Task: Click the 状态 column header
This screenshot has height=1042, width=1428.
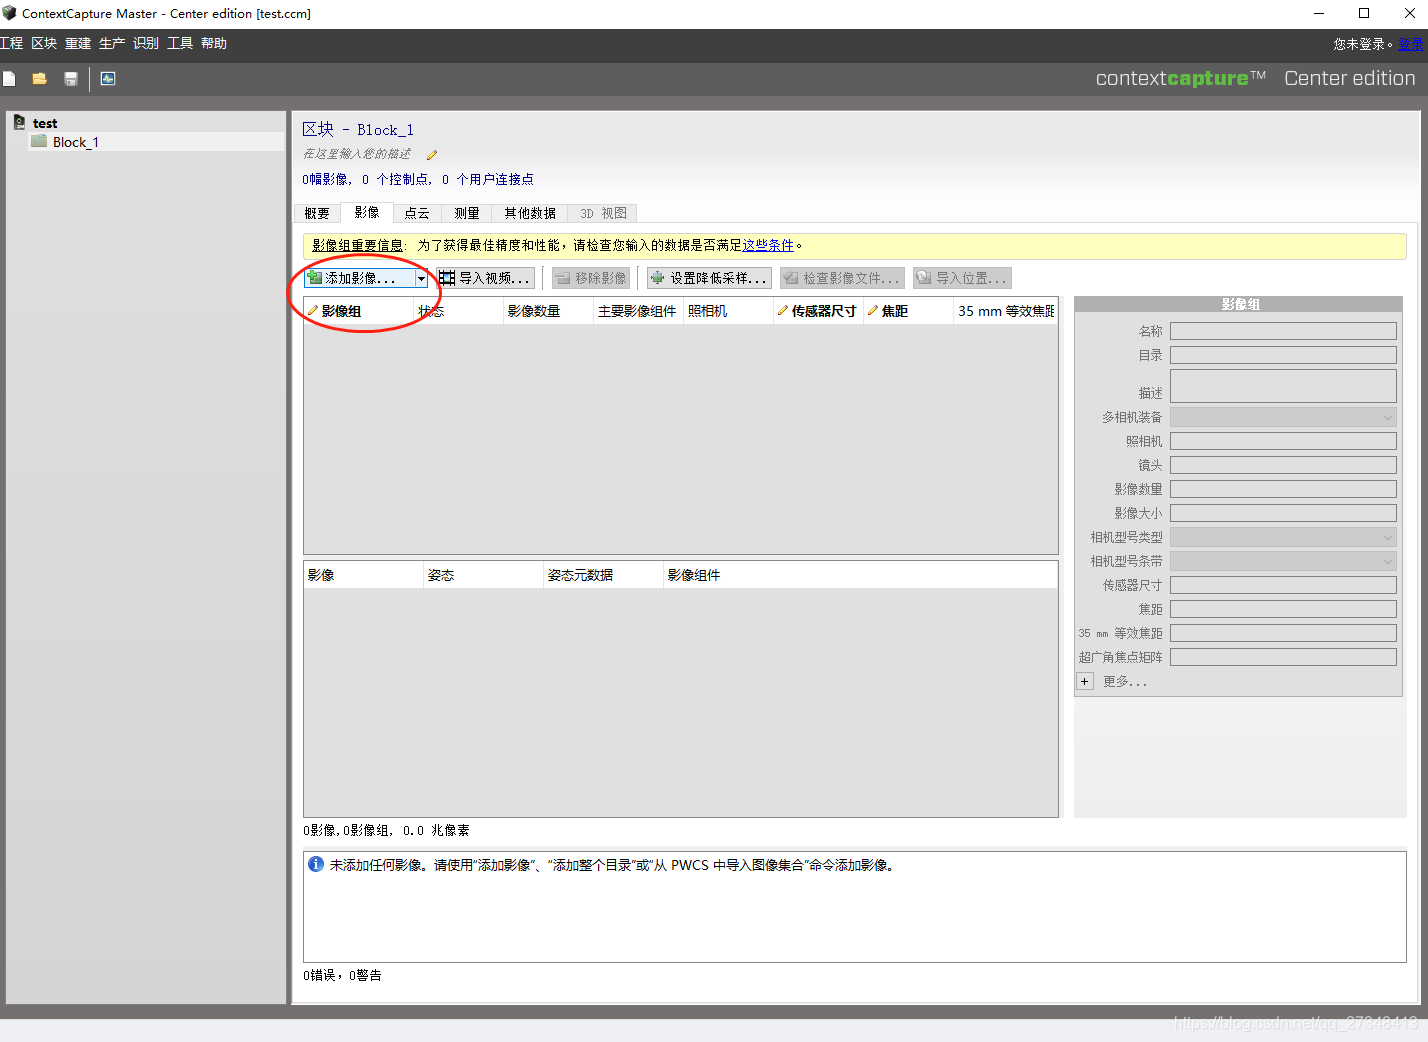Action: [459, 311]
